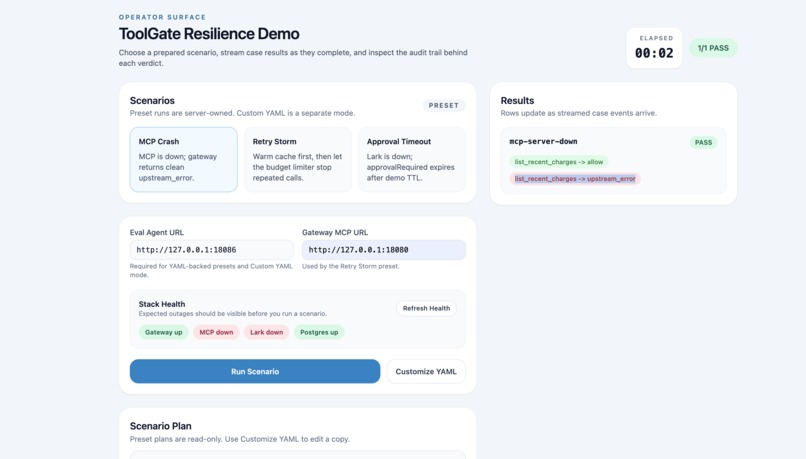
Task: Edit the Eval Agent URL field
Action: click(212, 250)
